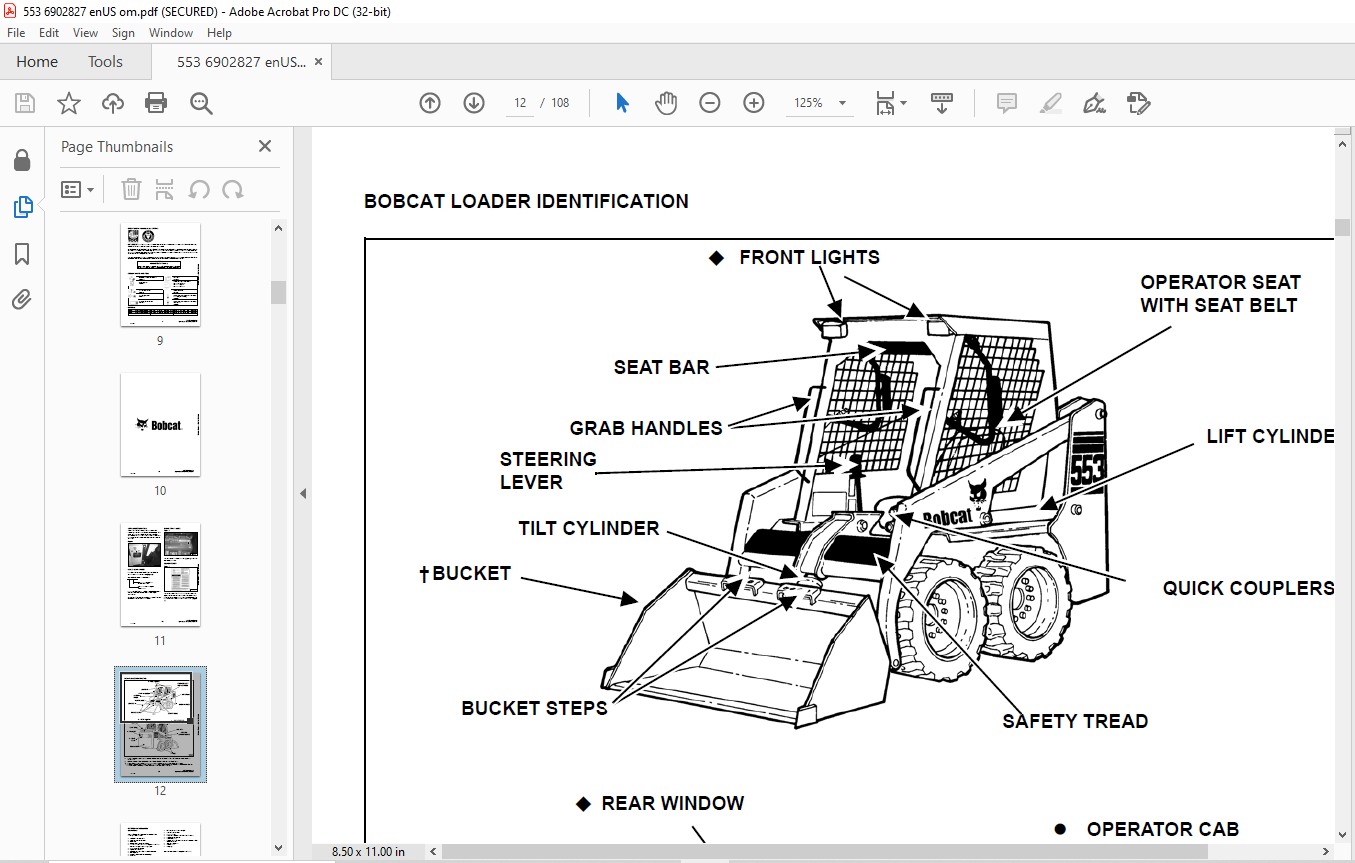Switch to the Home tab
This screenshot has height=863, width=1355.
point(37,62)
